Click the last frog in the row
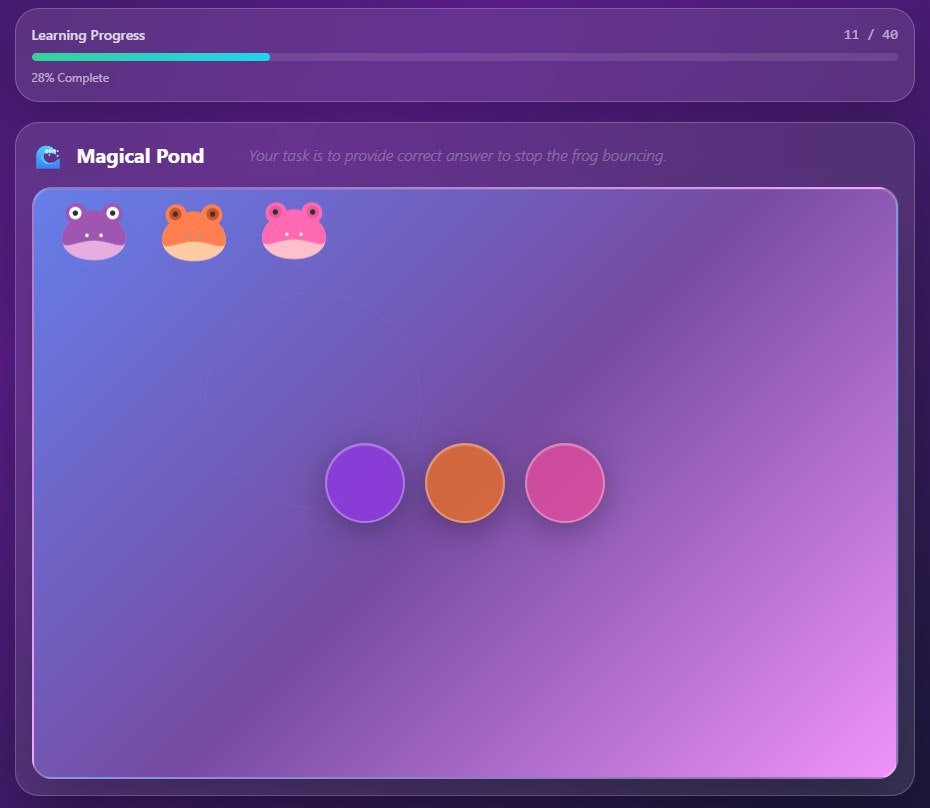Viewport: 930px width, 808px height. pyautogui.click(x=293, y=230)
